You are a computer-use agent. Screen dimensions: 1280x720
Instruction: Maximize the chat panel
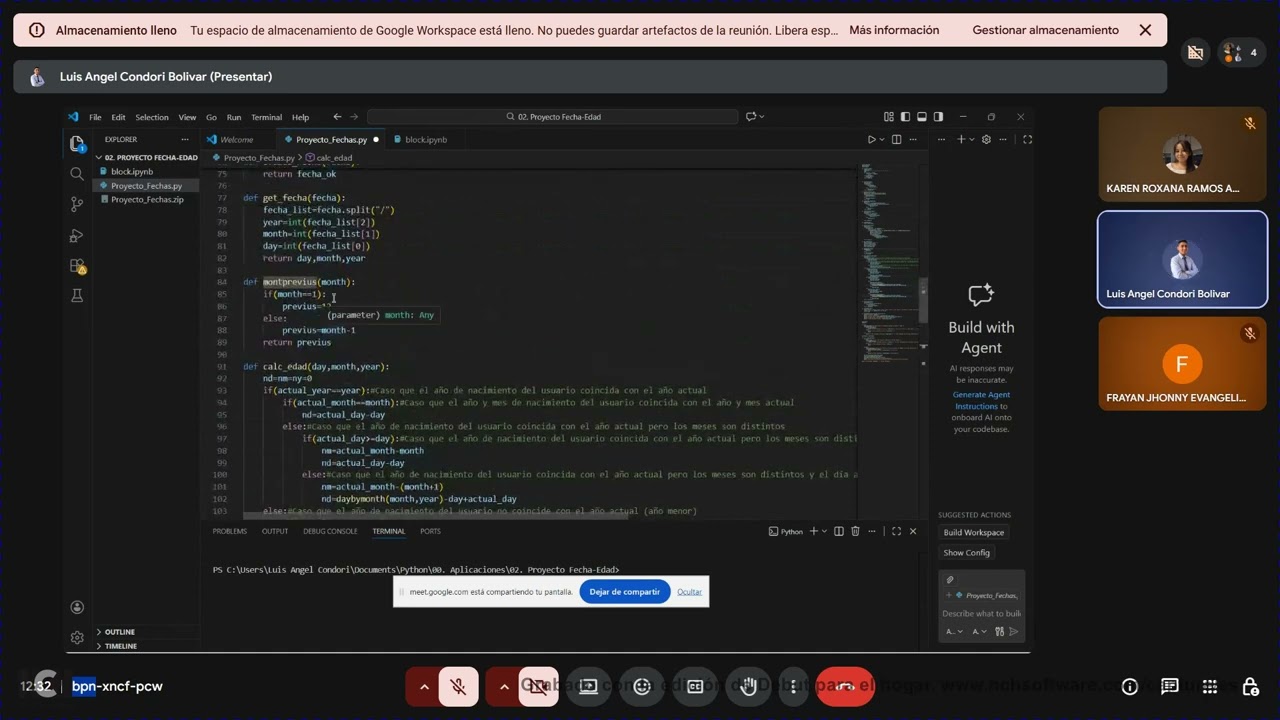pos(1027,139)
